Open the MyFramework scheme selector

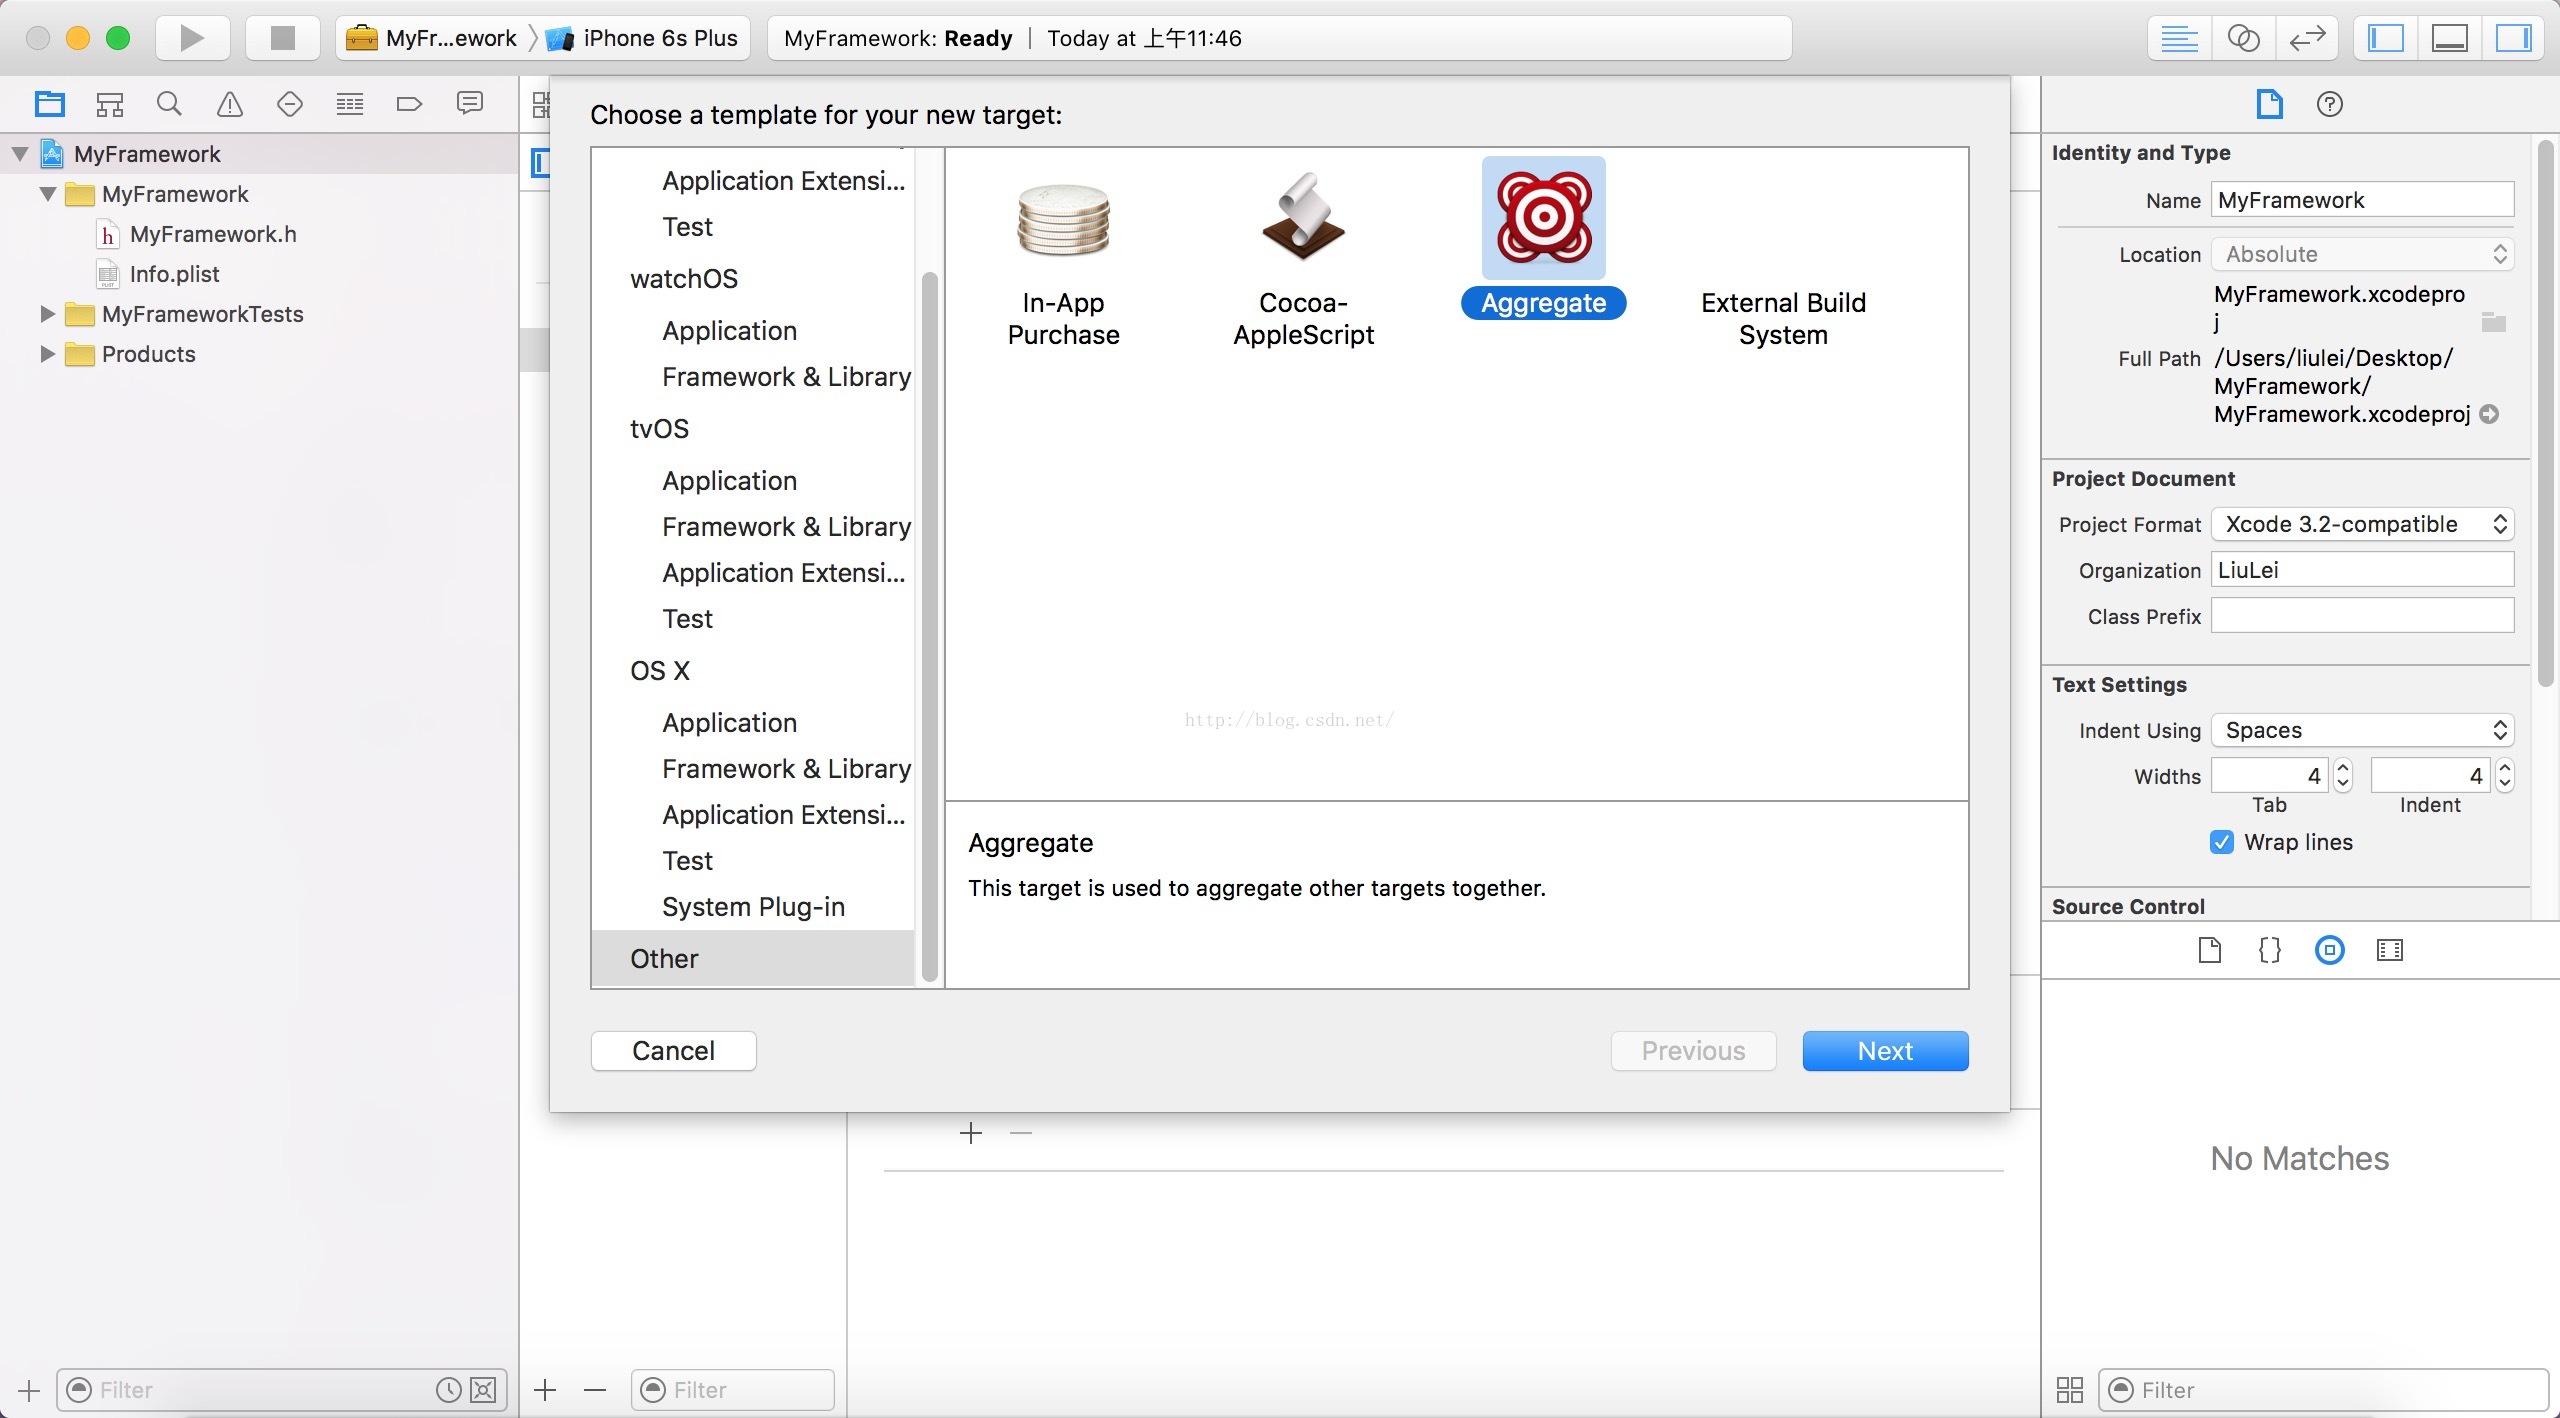click(432, 38)
